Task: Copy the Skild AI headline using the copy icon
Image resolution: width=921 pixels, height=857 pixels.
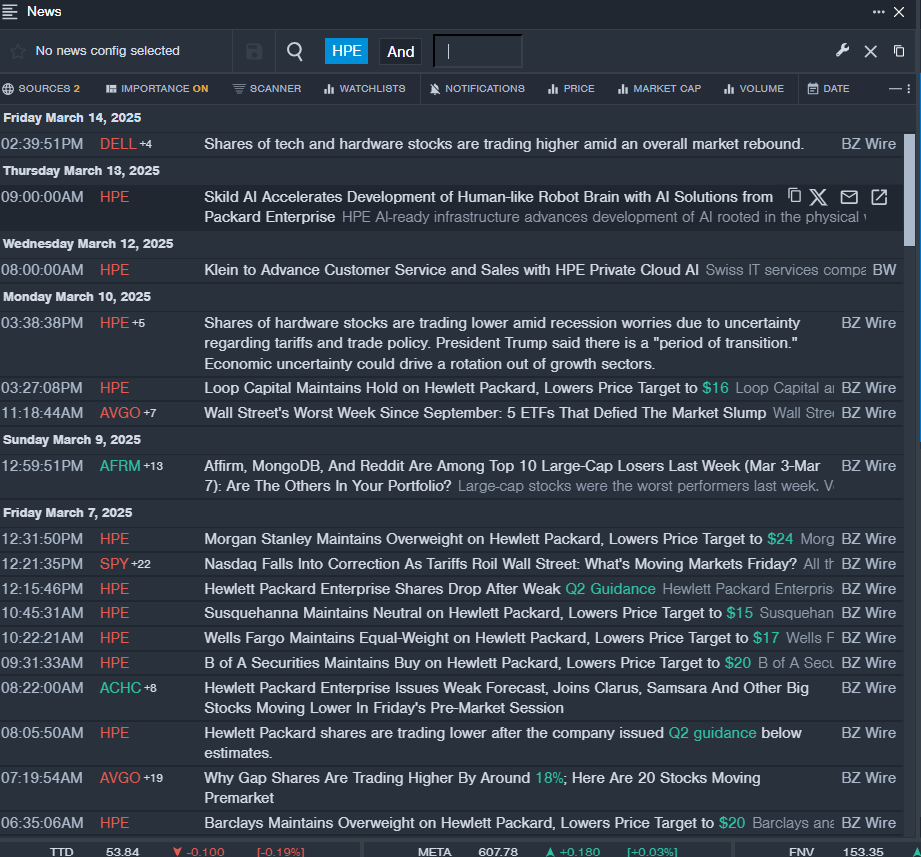Action: click(795, 197)
